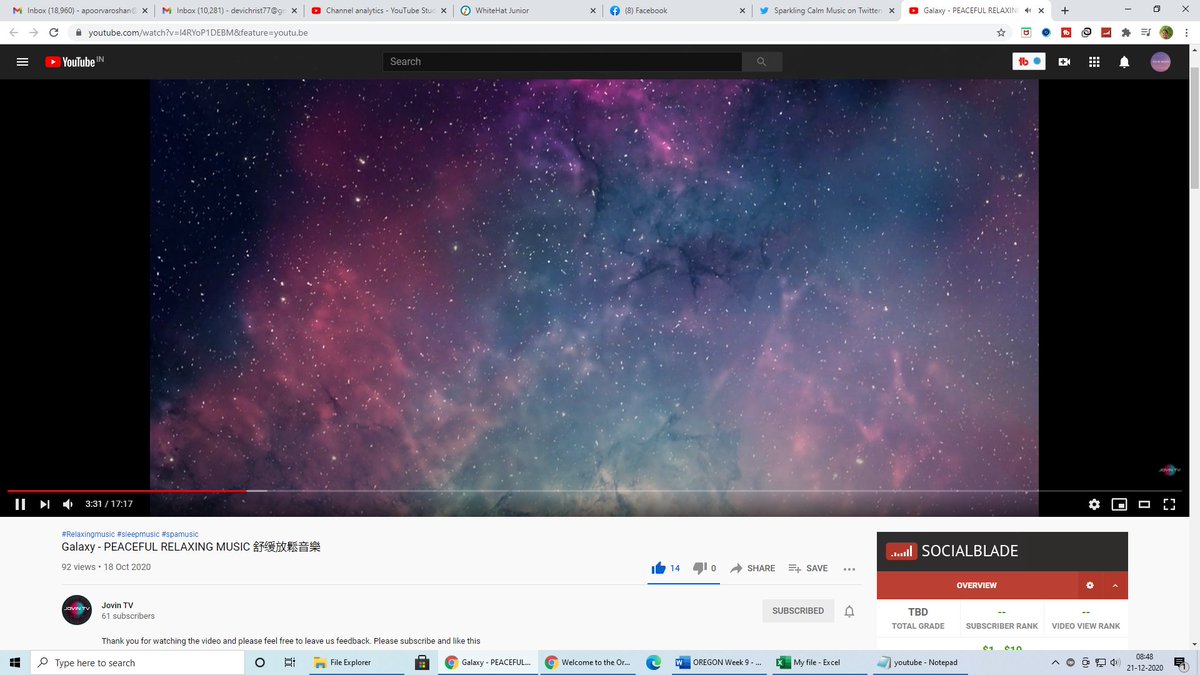Open McAfee WebAdvisor extension
The height and width of the screenshot is (675, 1200).
pos(1026,32)
